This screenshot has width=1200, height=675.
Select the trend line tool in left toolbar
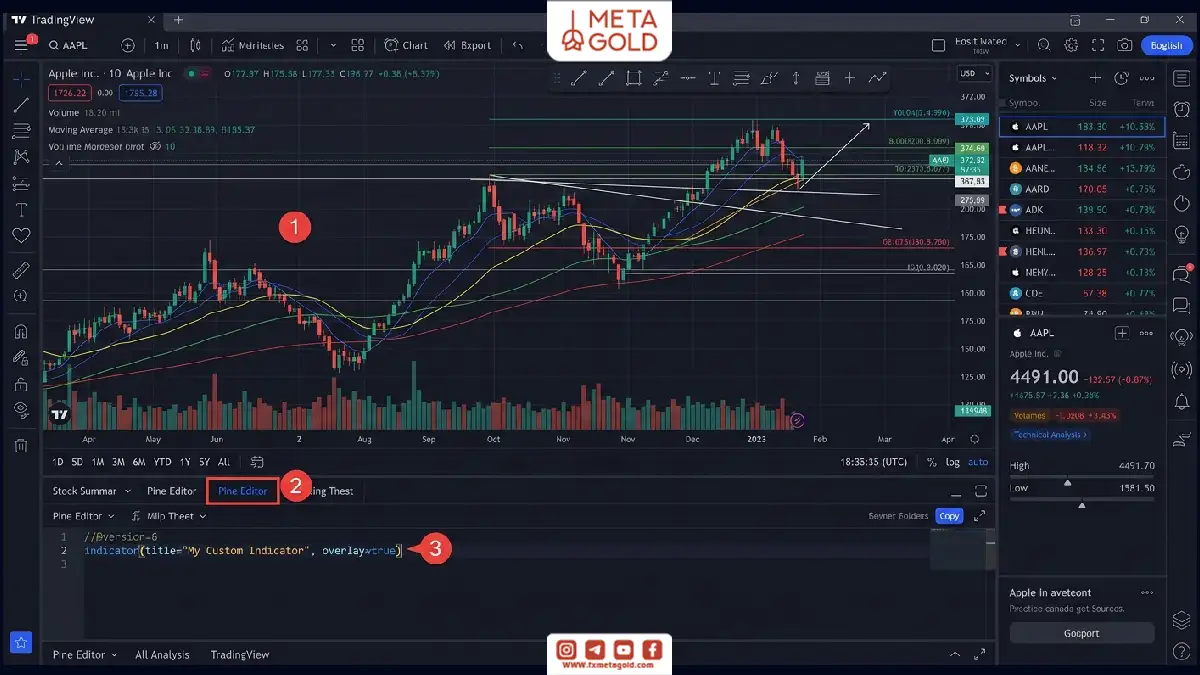click(x=21, y=105)
